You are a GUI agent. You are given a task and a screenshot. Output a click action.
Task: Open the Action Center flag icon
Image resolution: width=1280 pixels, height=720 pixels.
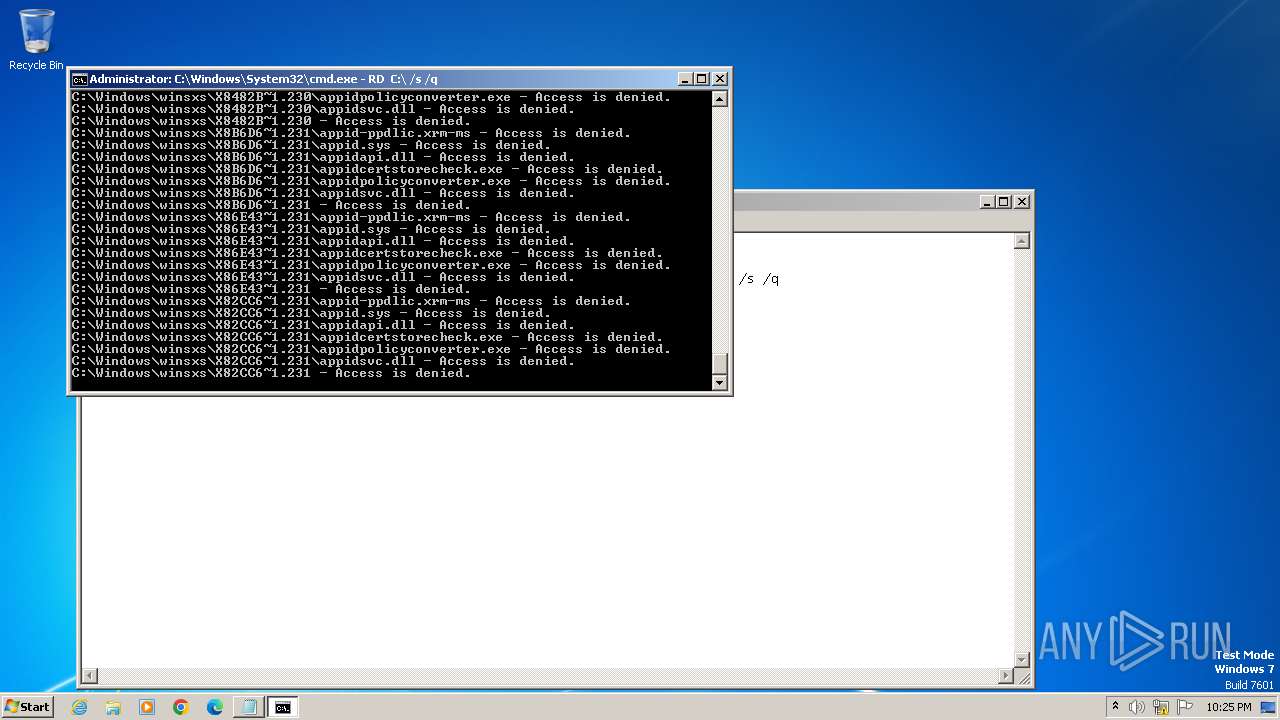[x=1185, y=707]
